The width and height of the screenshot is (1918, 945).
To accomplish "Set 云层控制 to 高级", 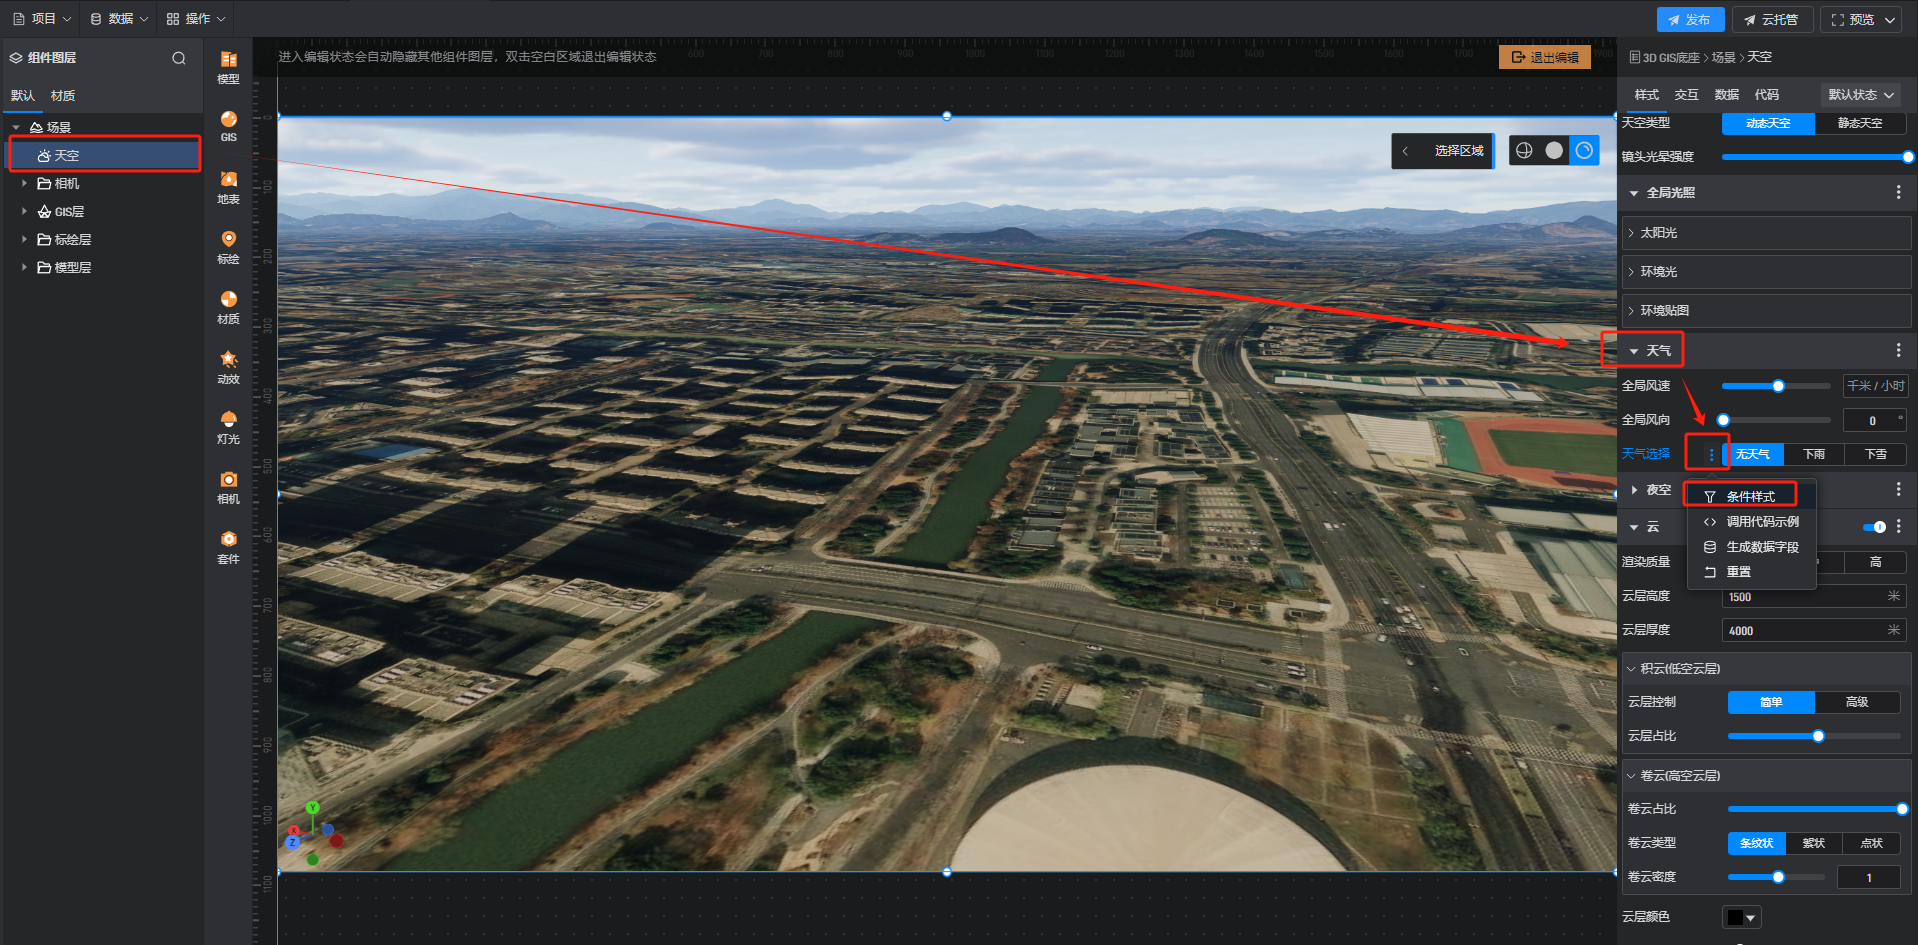I will [x=1857, y=702].
